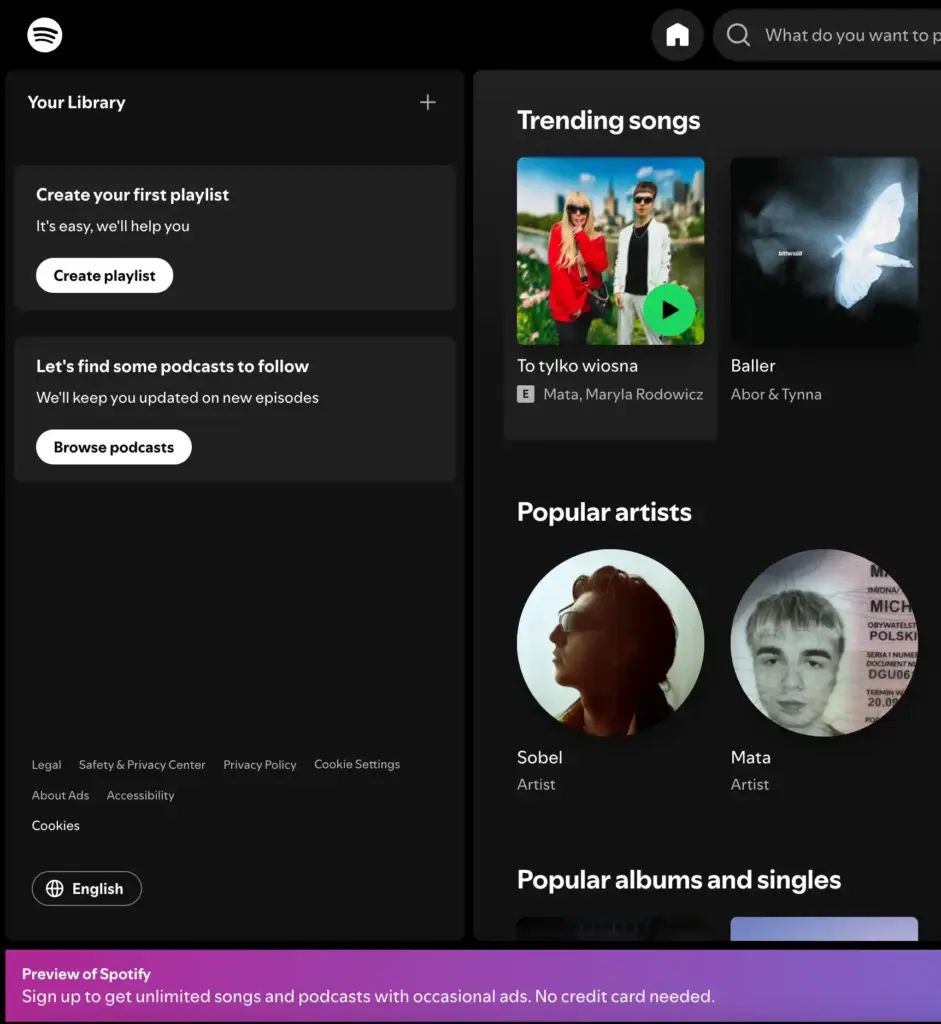Open To tylko wiosna cover art
Screen dimensions: 941x1024
611,251
